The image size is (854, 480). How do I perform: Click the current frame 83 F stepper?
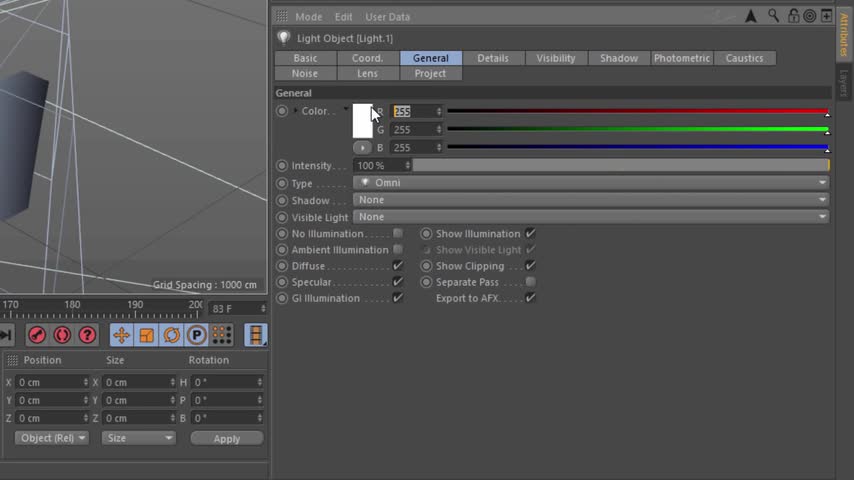[263, 308]
